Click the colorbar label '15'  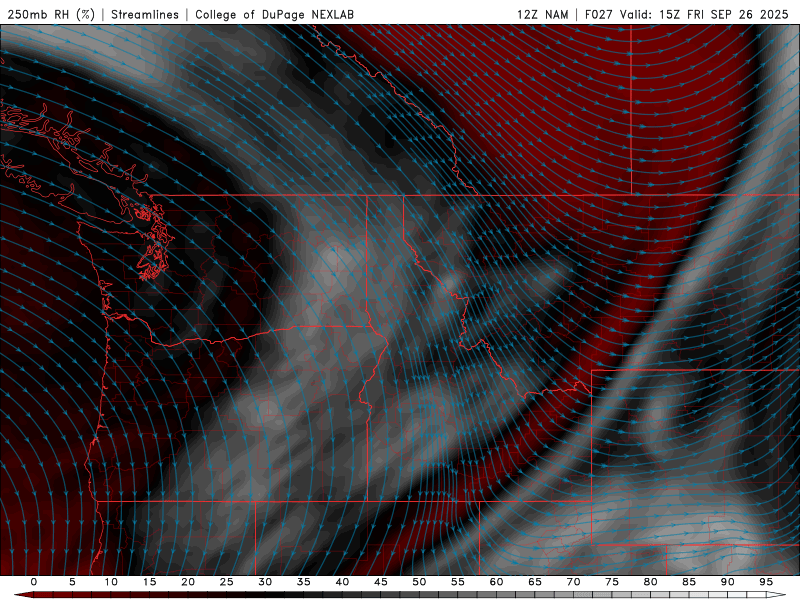149,582
